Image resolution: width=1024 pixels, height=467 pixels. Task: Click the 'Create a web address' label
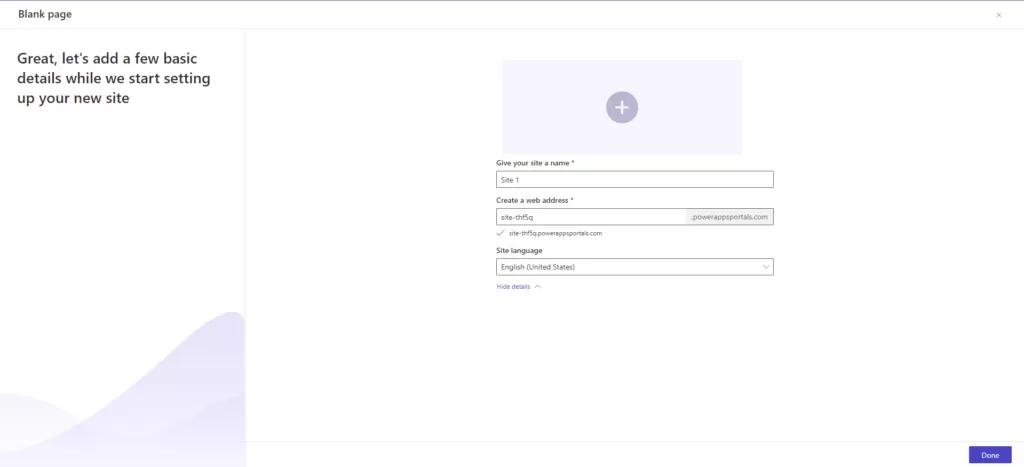(x=536, y=201)
